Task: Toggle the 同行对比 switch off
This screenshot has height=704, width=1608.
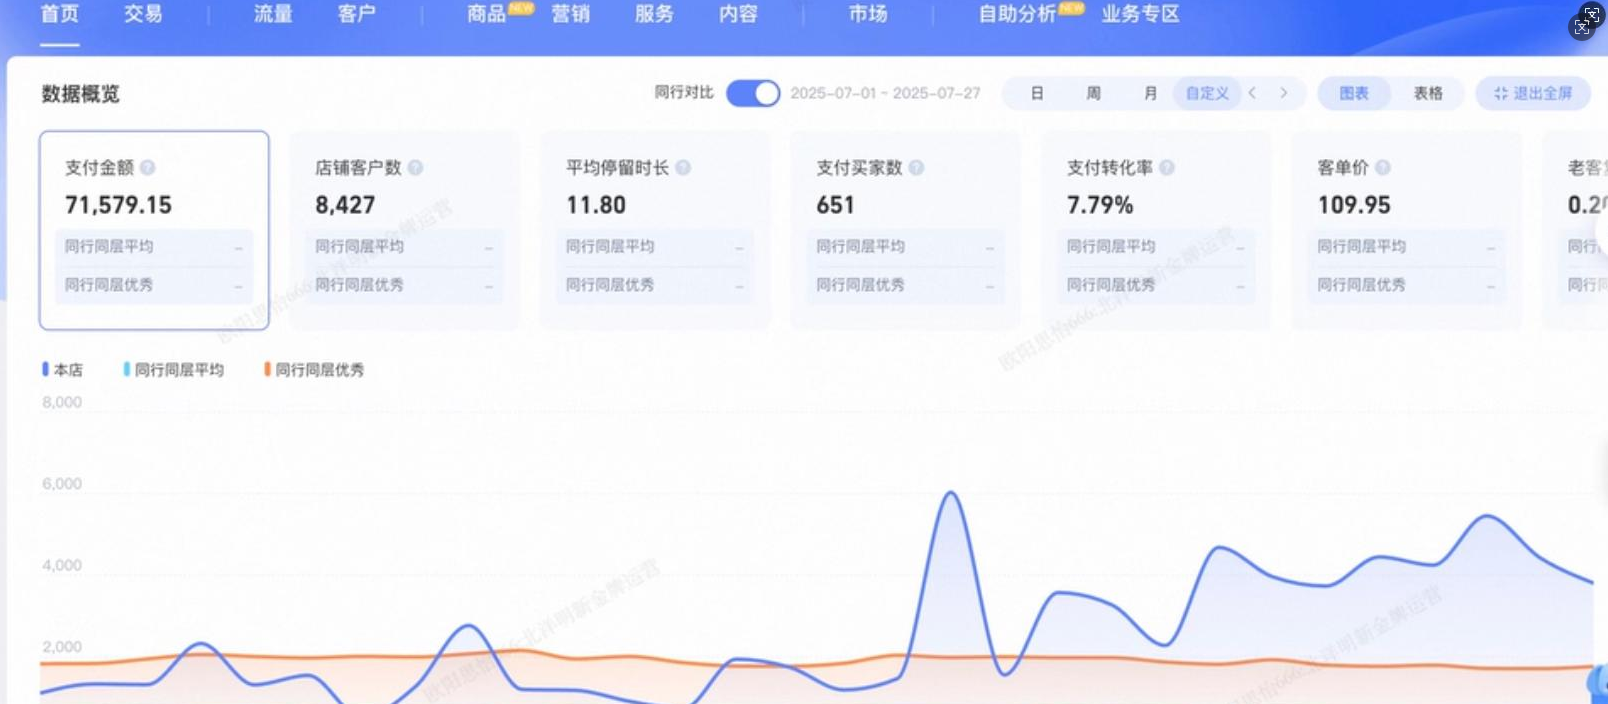Action: pos(753,93)
